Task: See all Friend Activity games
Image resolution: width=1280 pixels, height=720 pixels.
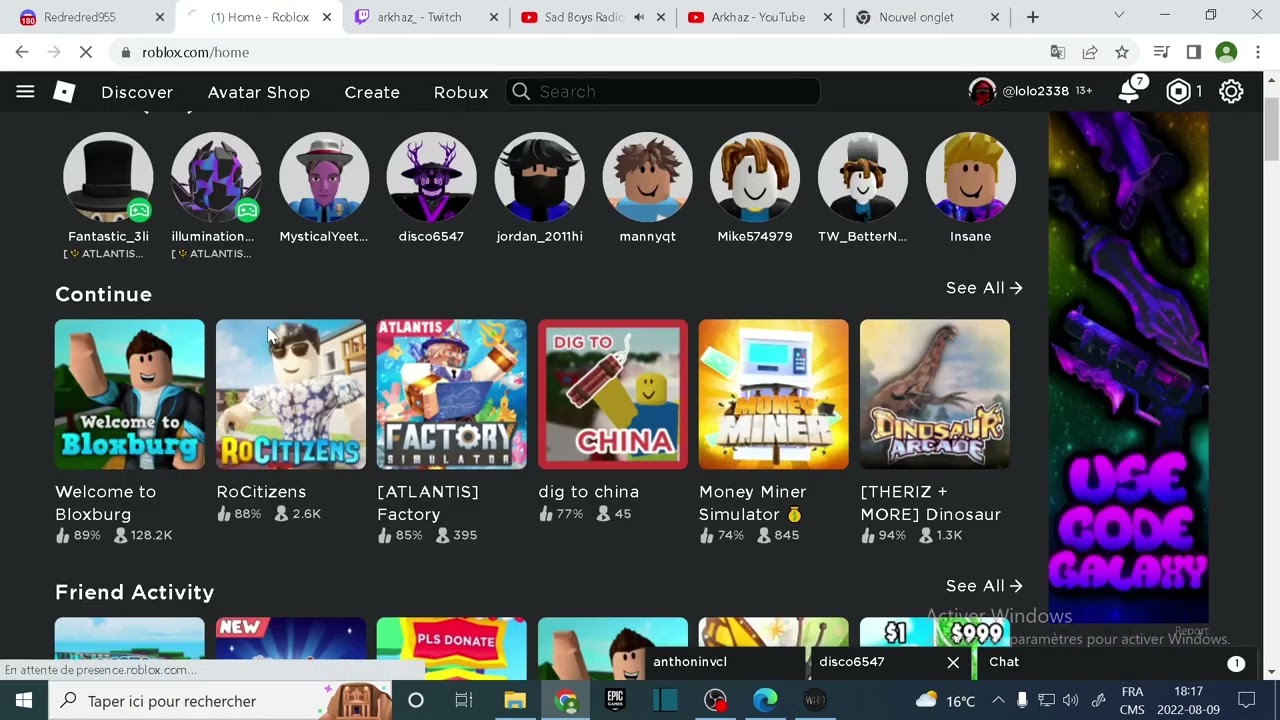Action: point(984,586)
